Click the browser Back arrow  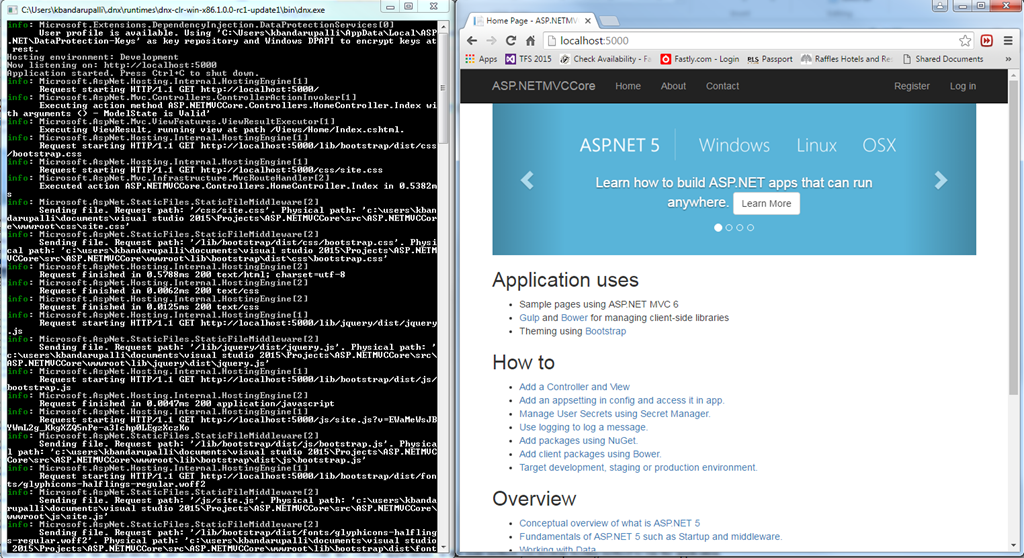[x=472, y=41]
